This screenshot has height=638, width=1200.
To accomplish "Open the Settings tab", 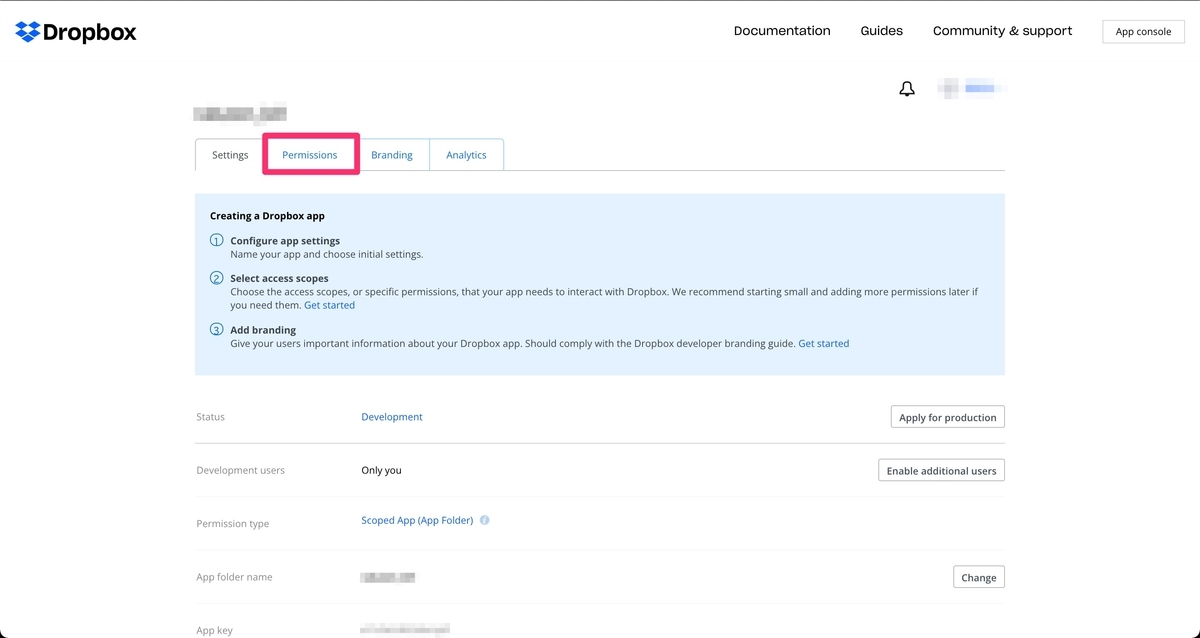I will pyautogui.click(x=230, y=155).
